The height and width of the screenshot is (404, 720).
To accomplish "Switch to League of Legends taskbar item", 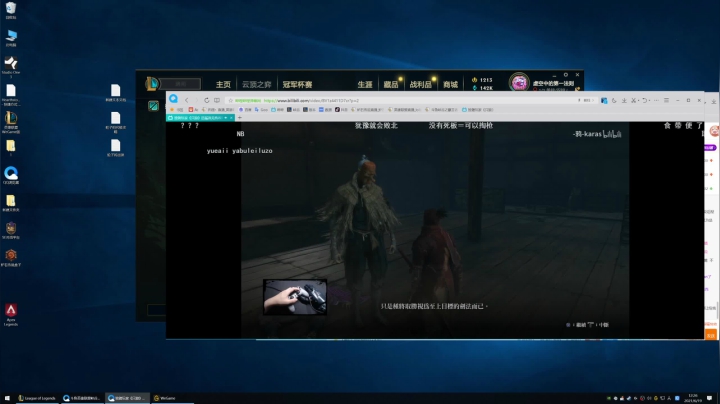I will point(37,398).
